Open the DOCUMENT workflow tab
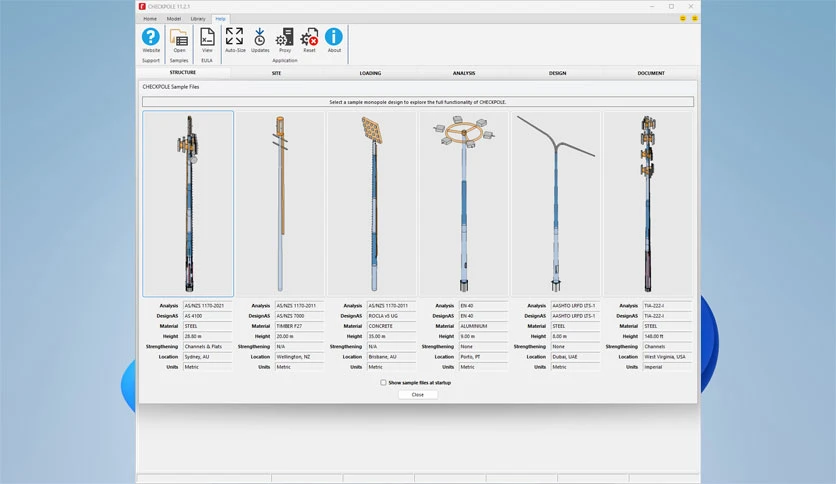 651,73
